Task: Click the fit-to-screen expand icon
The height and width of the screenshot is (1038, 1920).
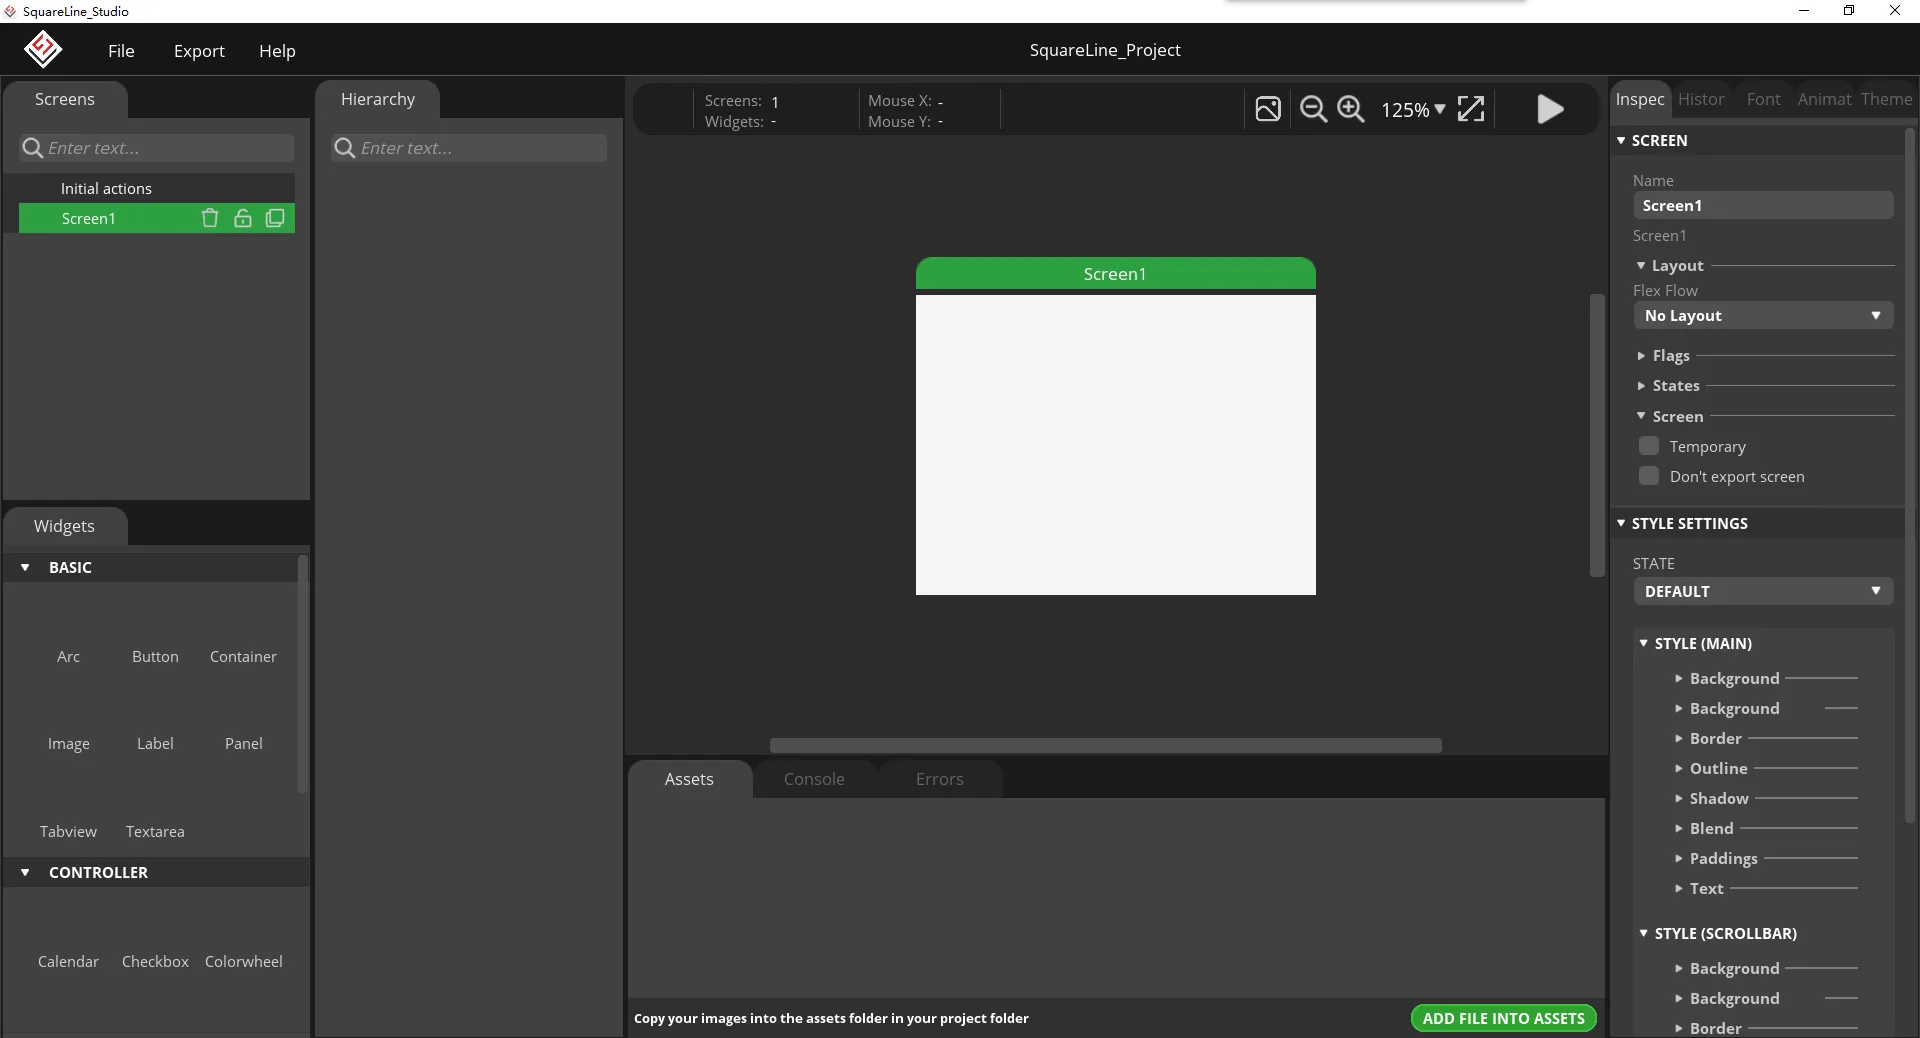Action: coord(1471,109)
